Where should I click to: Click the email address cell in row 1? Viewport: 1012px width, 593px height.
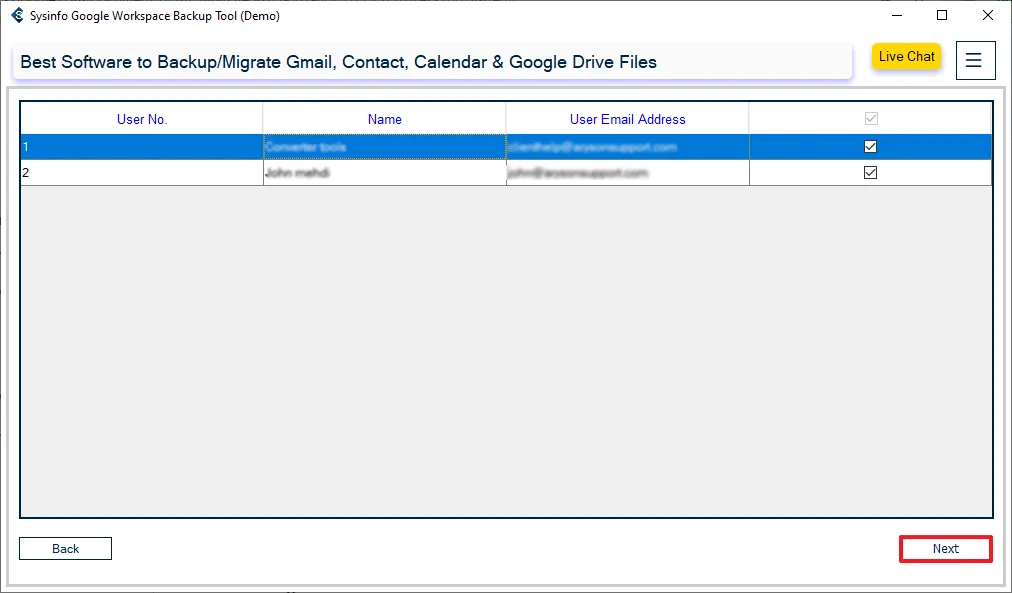click(x=627, y=147)
